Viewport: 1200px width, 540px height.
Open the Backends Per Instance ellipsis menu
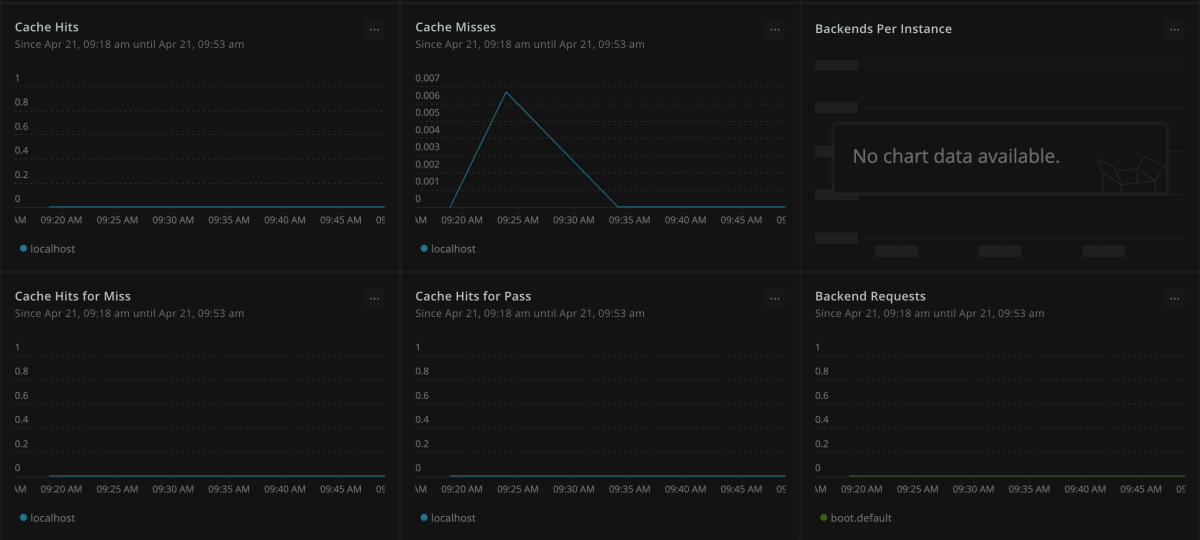click(1174, 29)
